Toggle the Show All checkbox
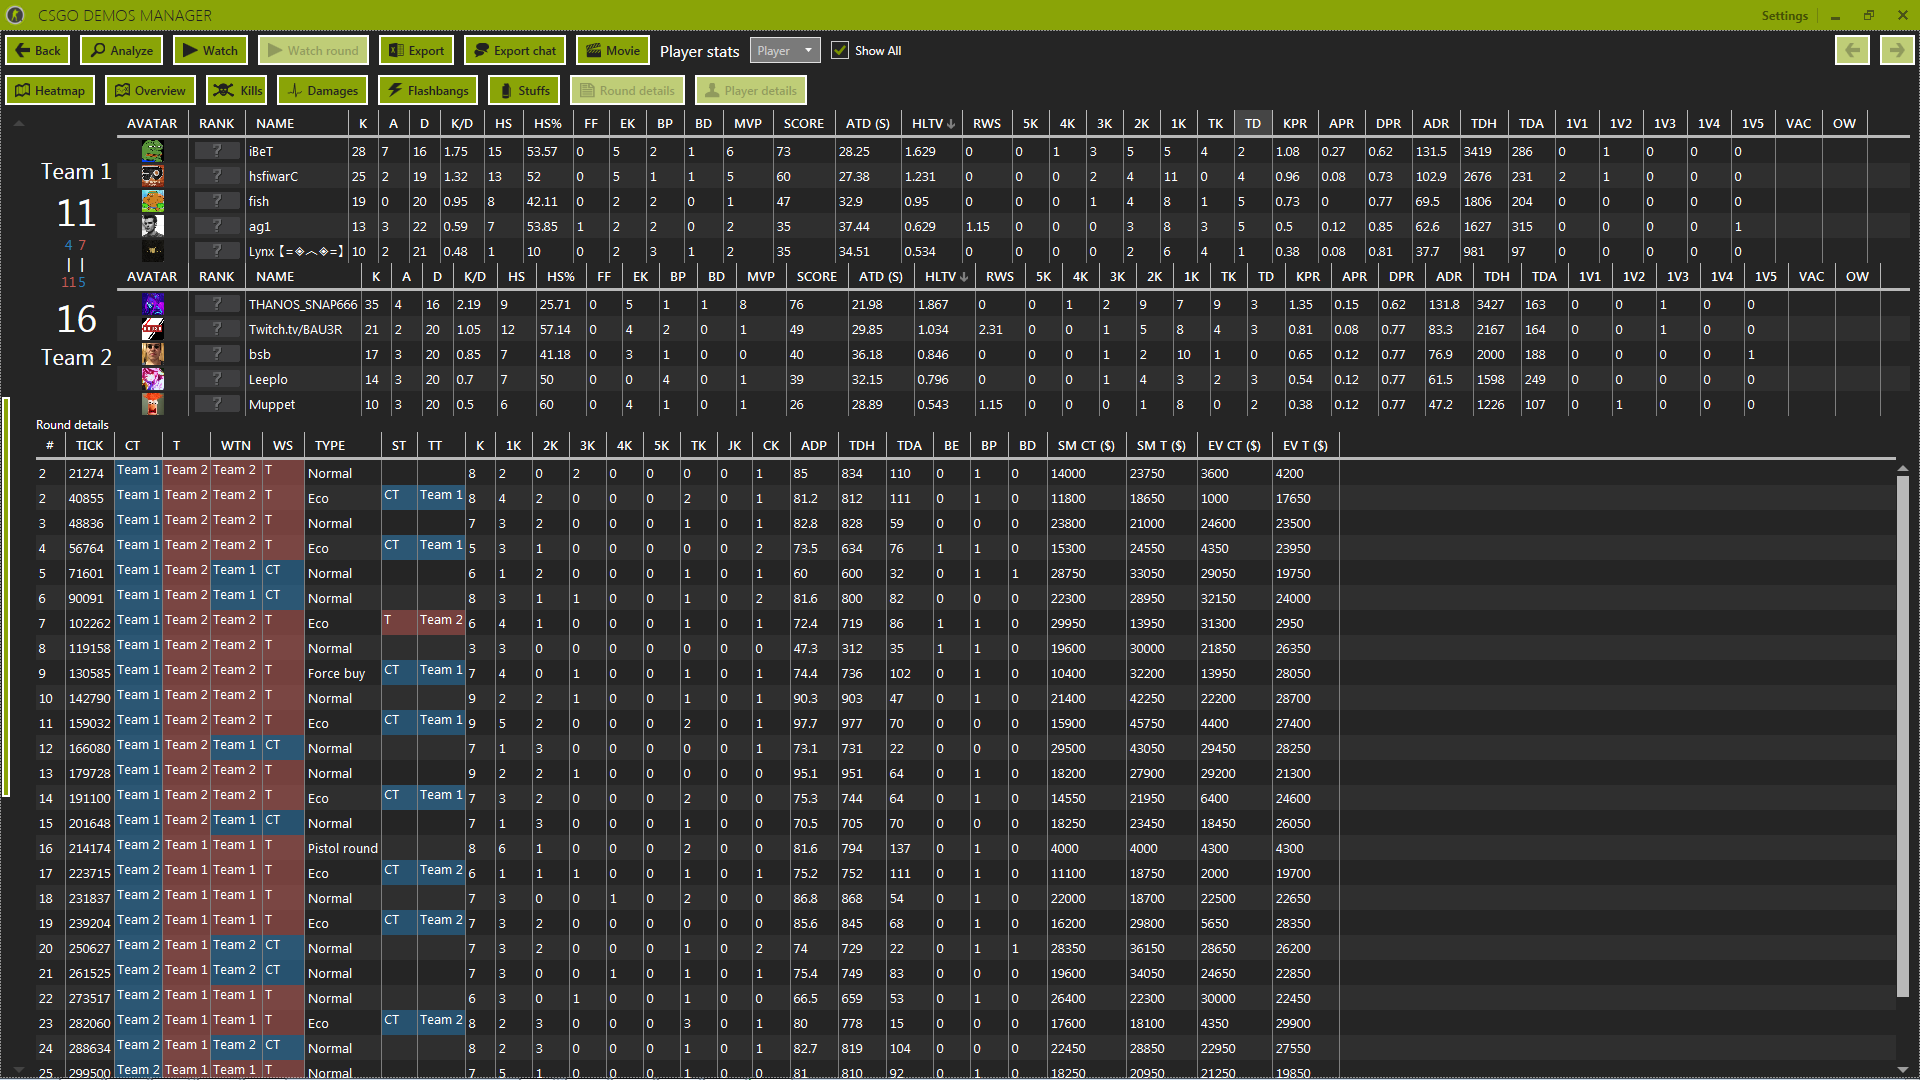The image size is (1920, 1080). [x=840, y=51]
